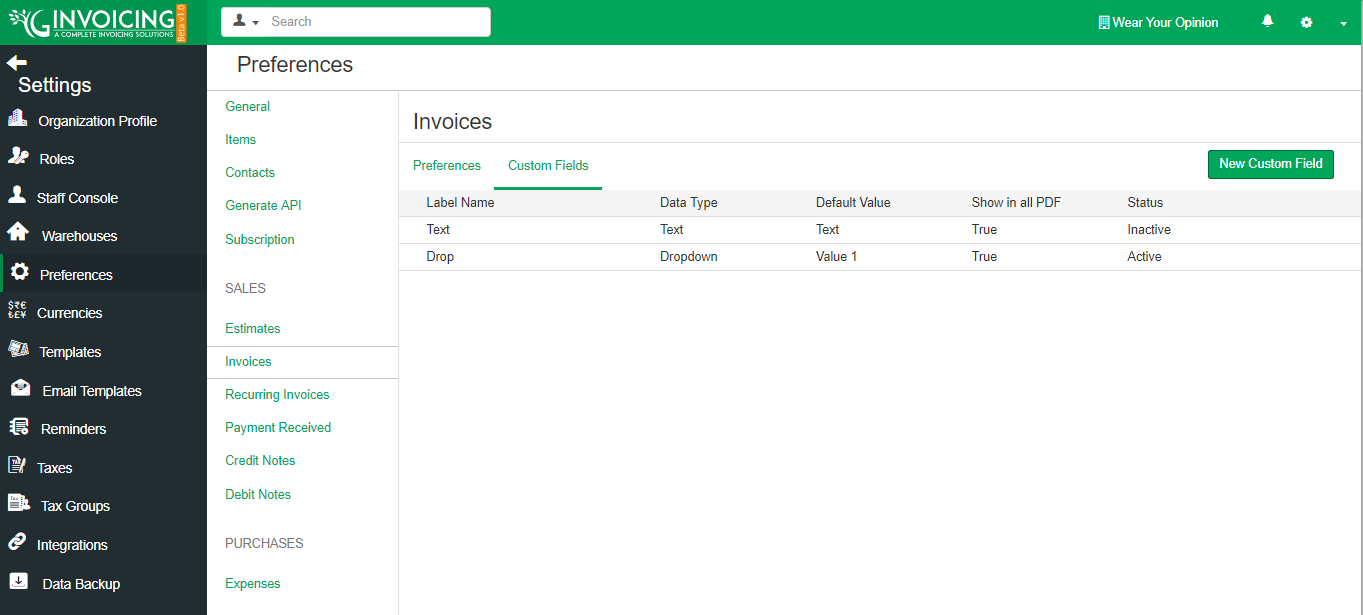Click the New Custom Field button
Image resolution: width=1363 pixels, height=615 pixels.
pos(1271,164)
